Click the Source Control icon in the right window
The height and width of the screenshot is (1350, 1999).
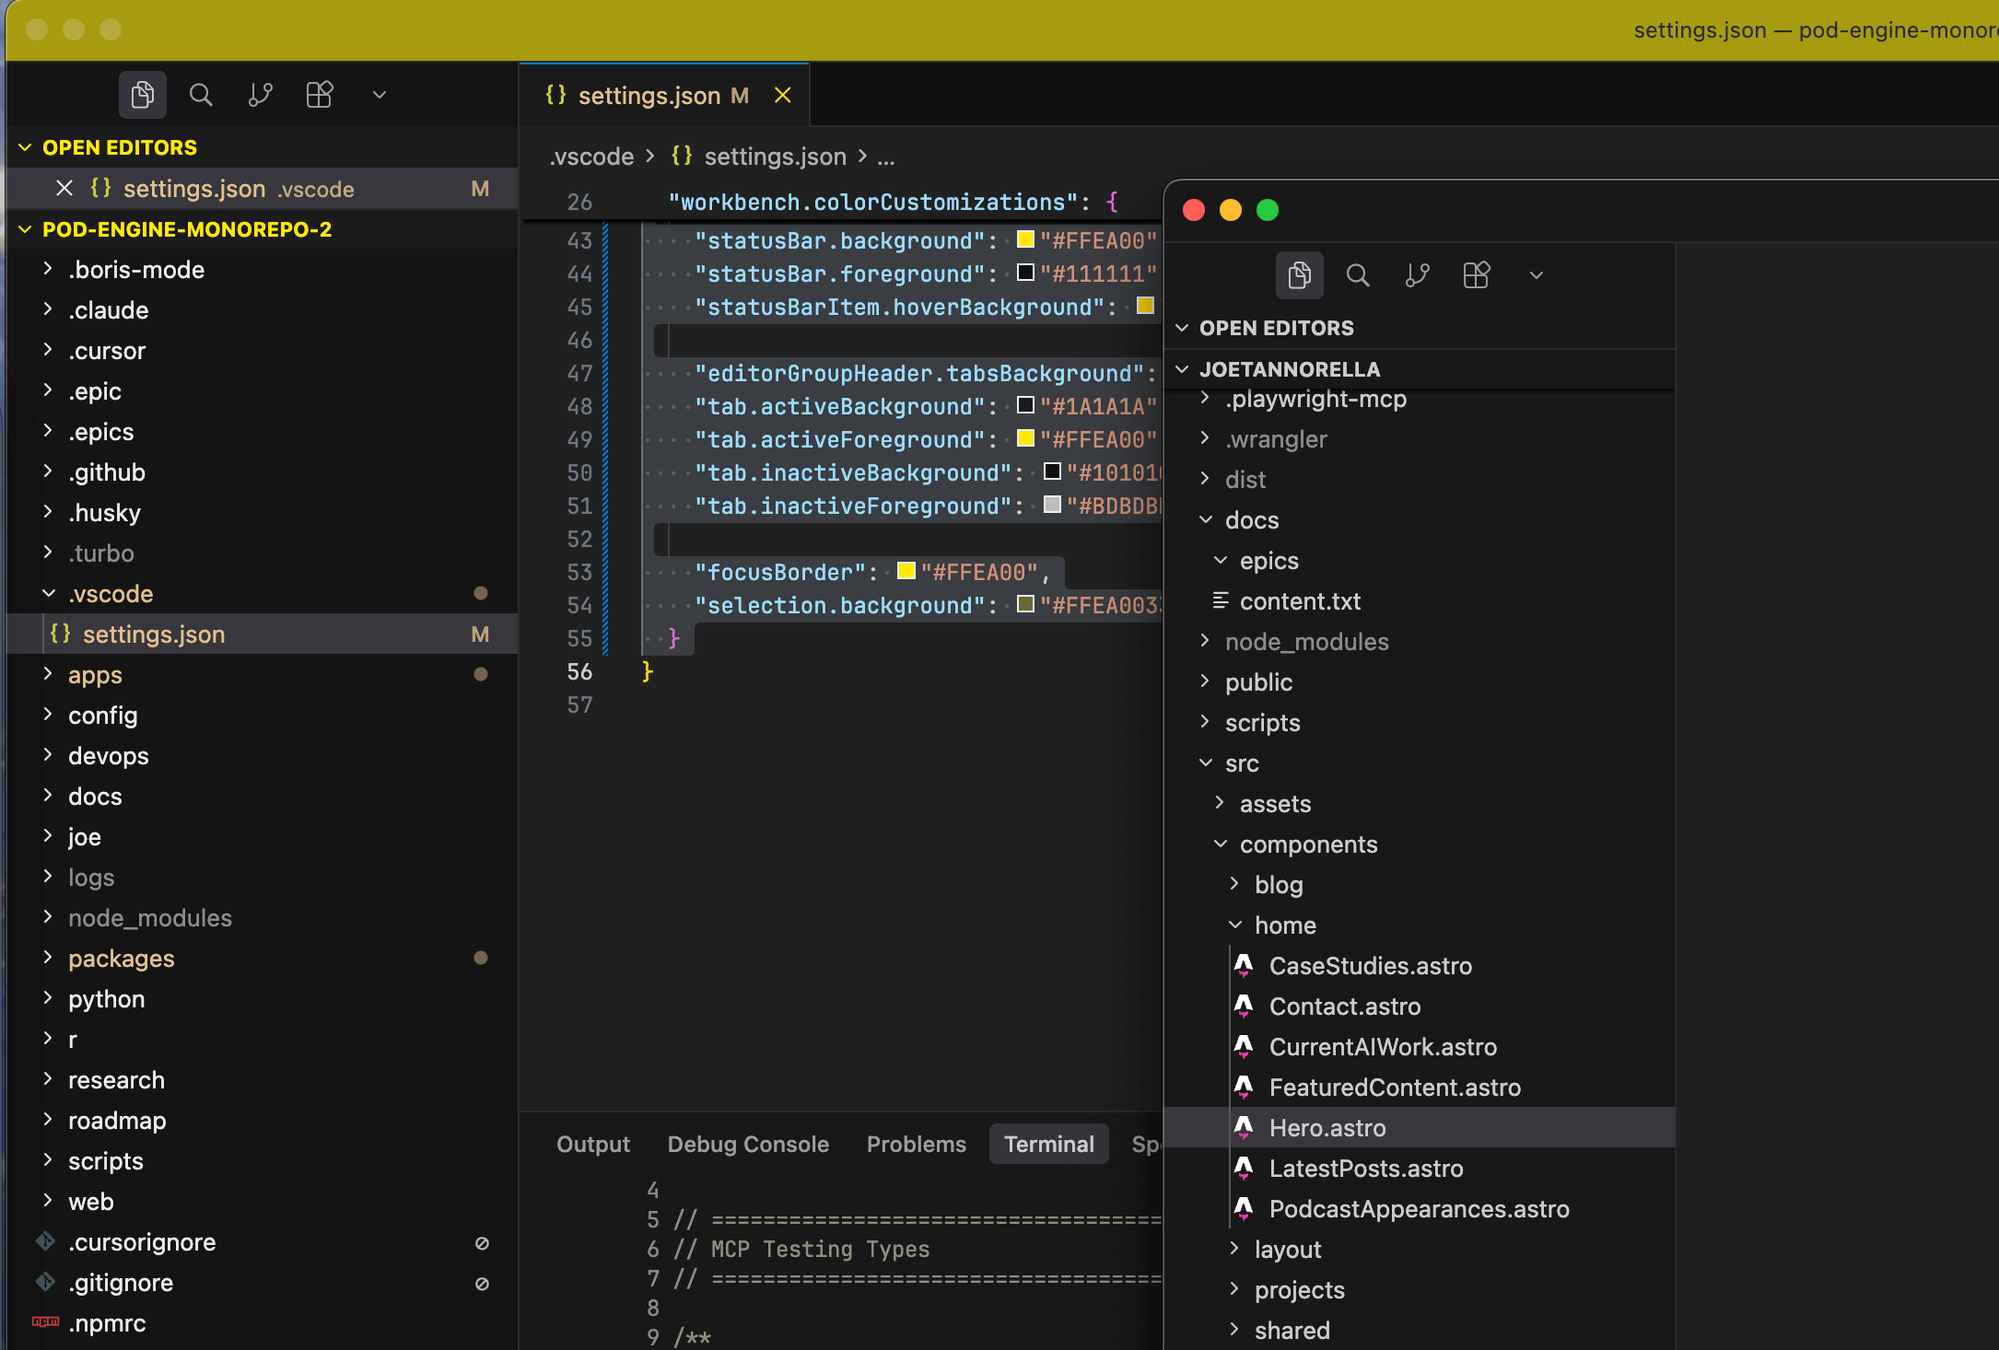(1416, 275)
